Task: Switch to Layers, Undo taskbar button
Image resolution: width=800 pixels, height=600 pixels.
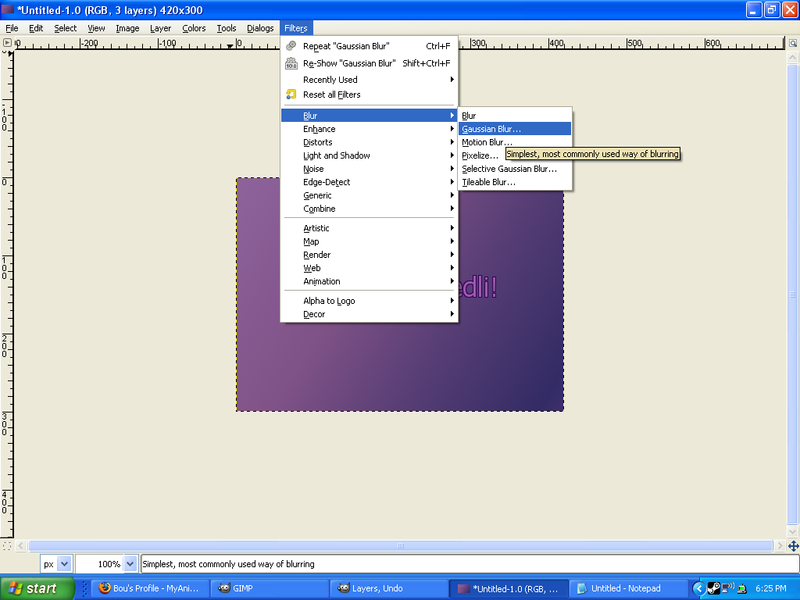Action: tap(388, 588)
